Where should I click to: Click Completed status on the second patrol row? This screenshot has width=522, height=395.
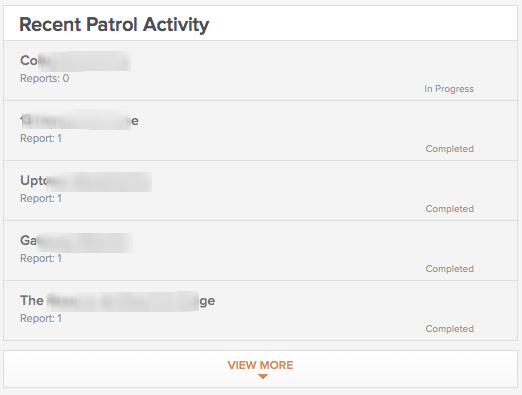(449, 149)
